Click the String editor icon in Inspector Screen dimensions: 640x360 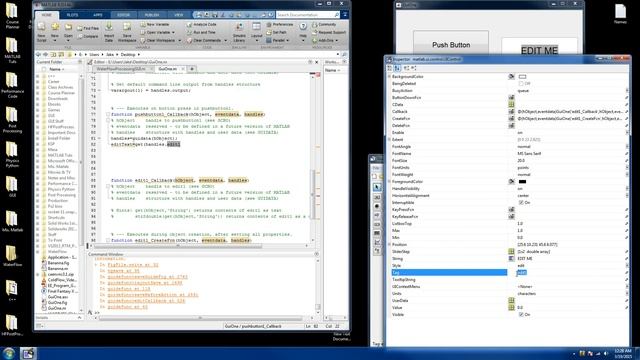(x=511, y=258)
